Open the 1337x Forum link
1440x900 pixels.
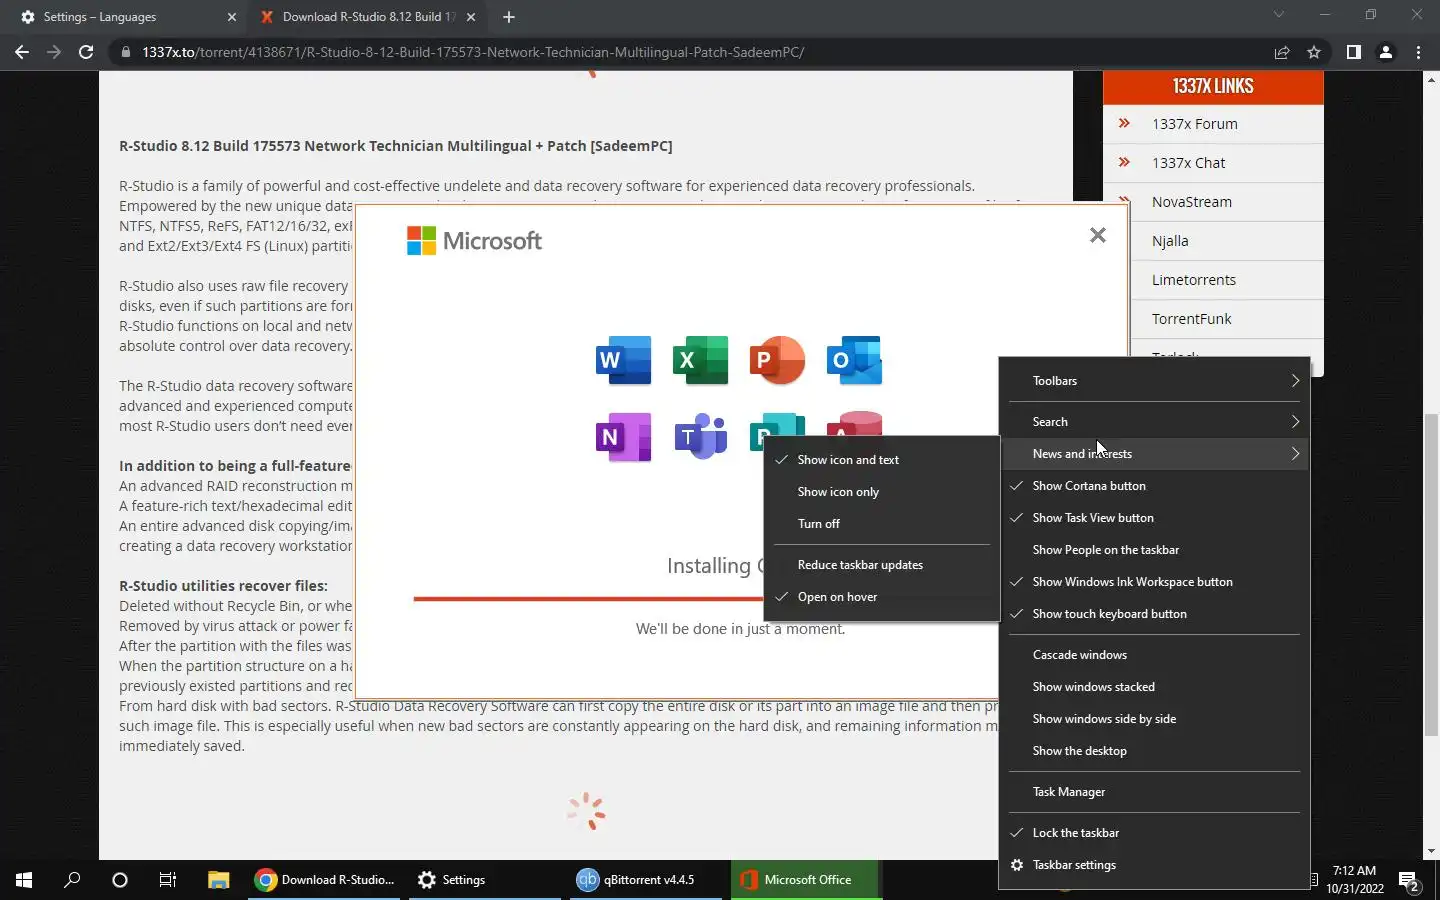click(x=1194, y=124)
